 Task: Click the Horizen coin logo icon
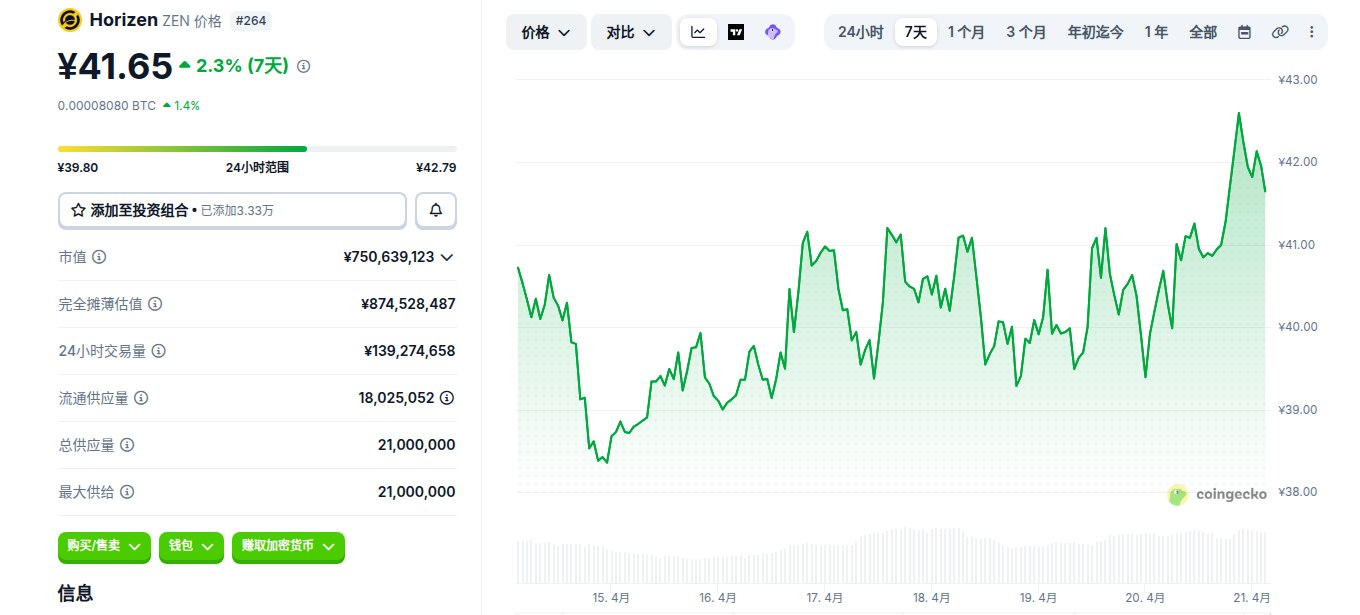point(70,20)
